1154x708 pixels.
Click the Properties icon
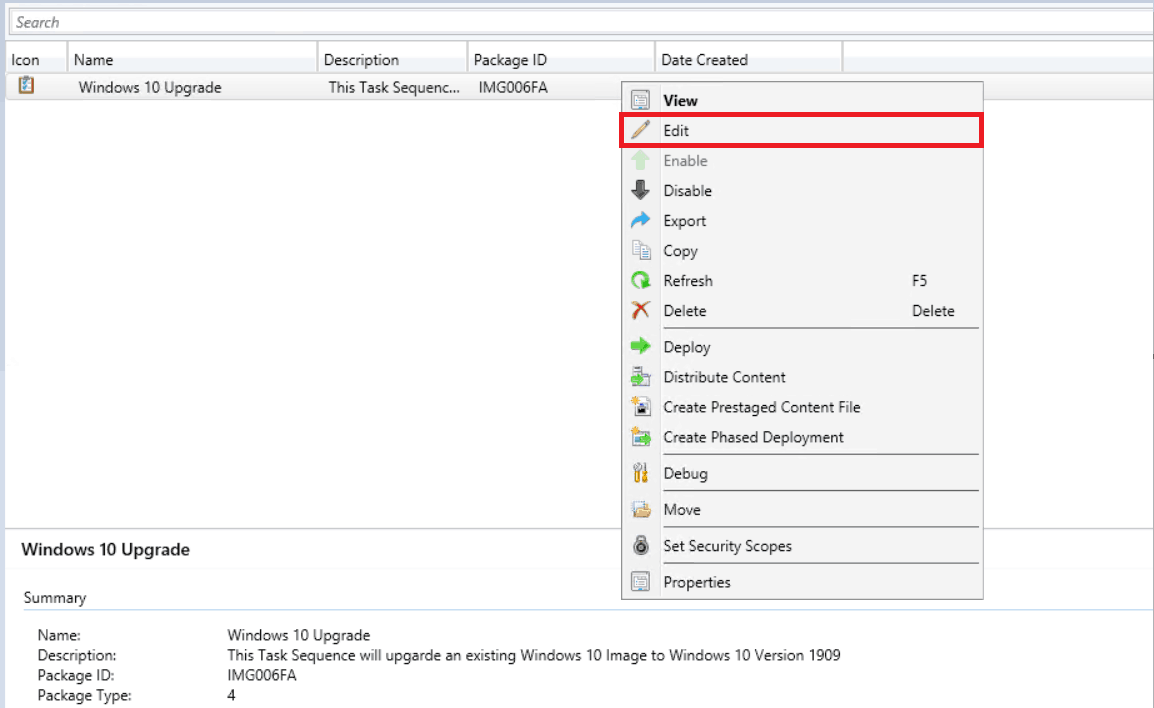point(640,581)
